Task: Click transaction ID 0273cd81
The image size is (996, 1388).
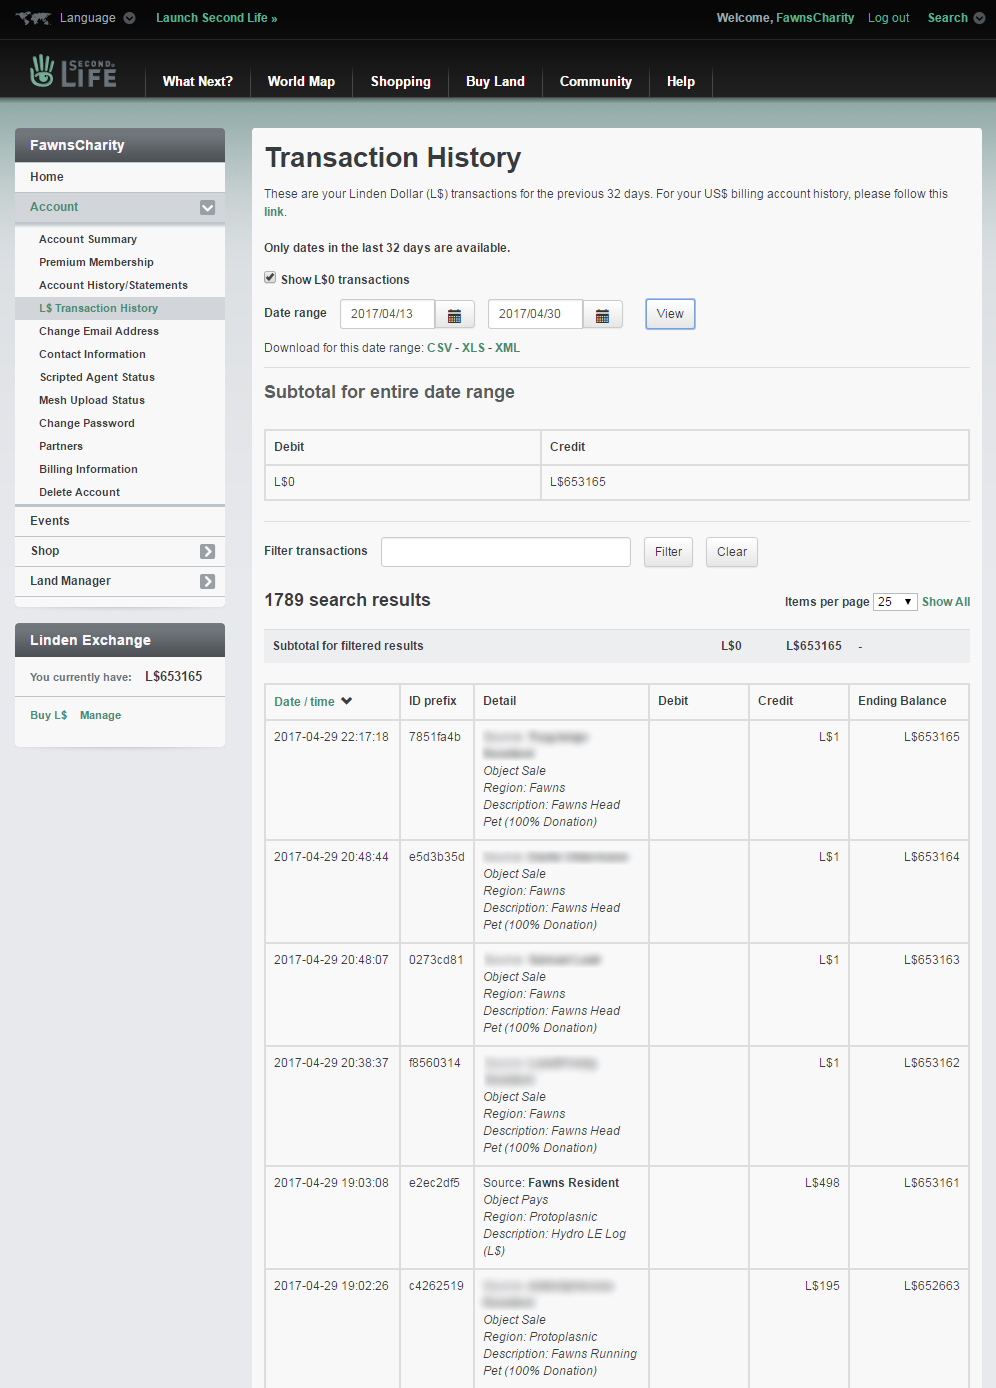Action: click(x=436, y=960)
